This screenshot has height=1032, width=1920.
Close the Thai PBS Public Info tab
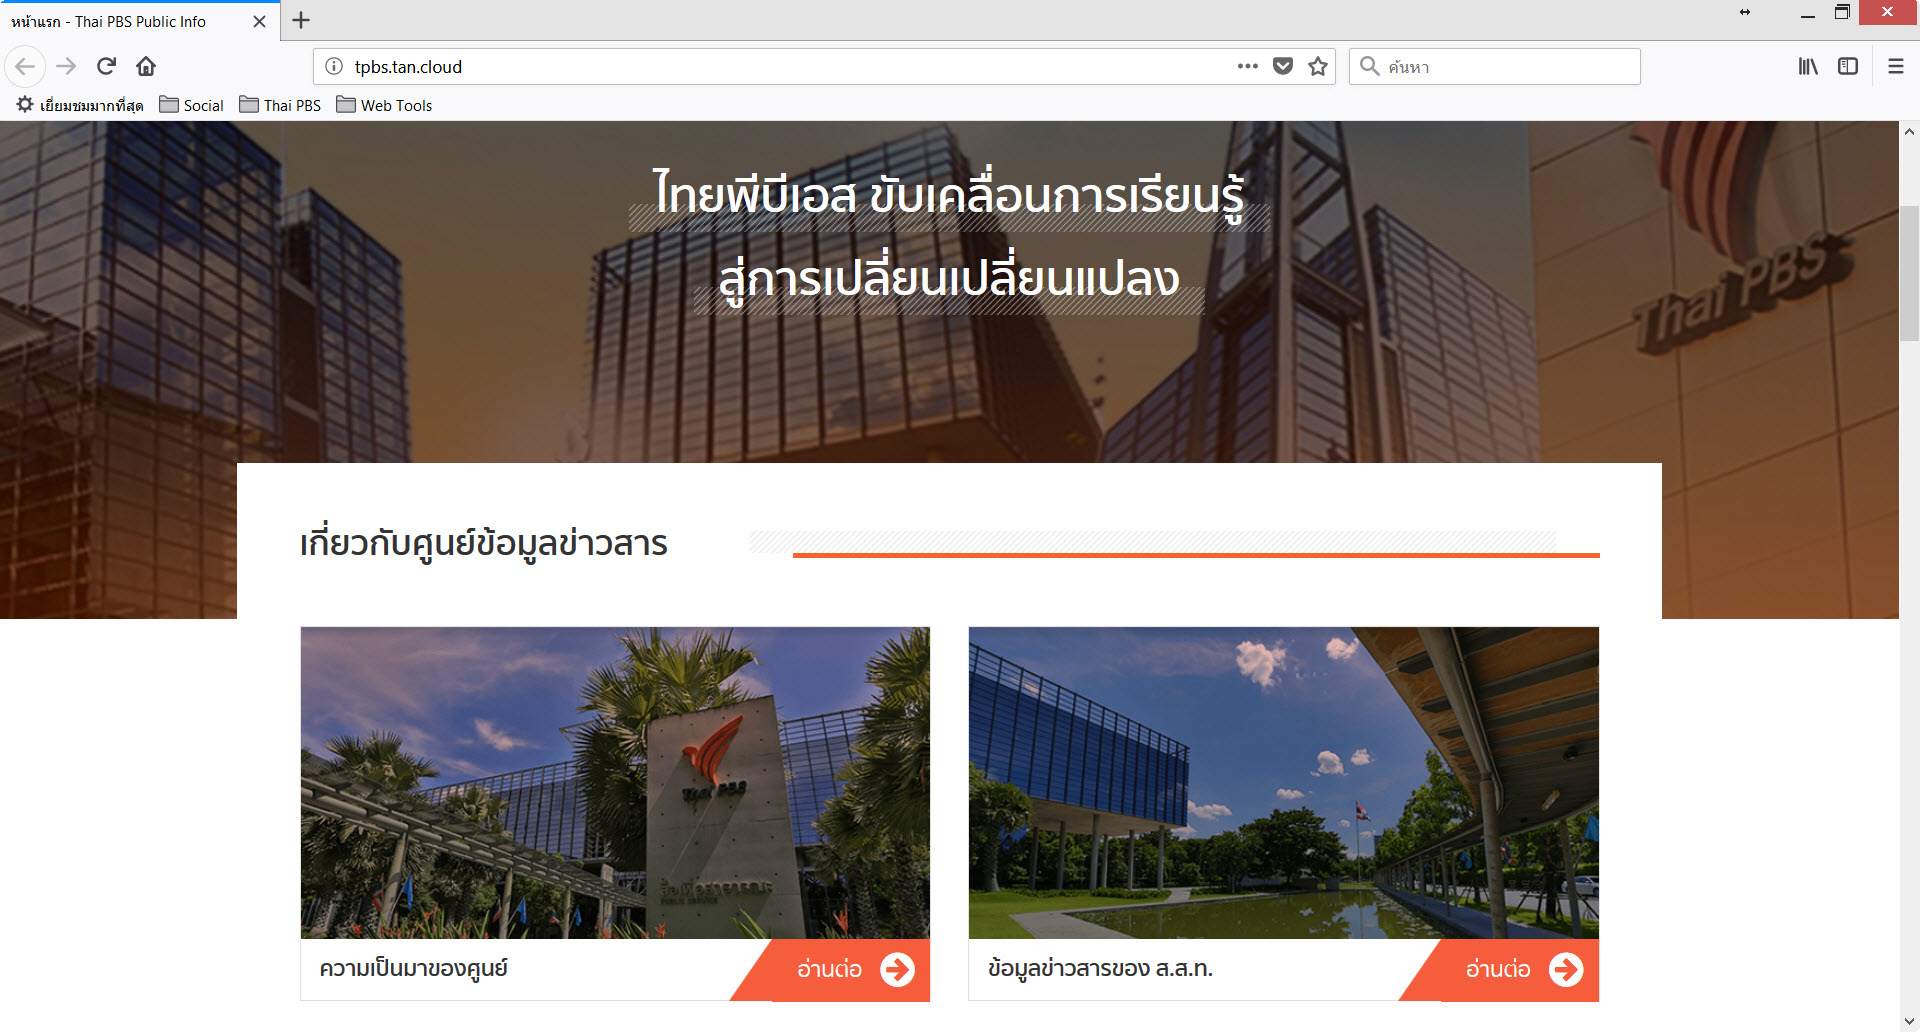(x=259, y=21)
